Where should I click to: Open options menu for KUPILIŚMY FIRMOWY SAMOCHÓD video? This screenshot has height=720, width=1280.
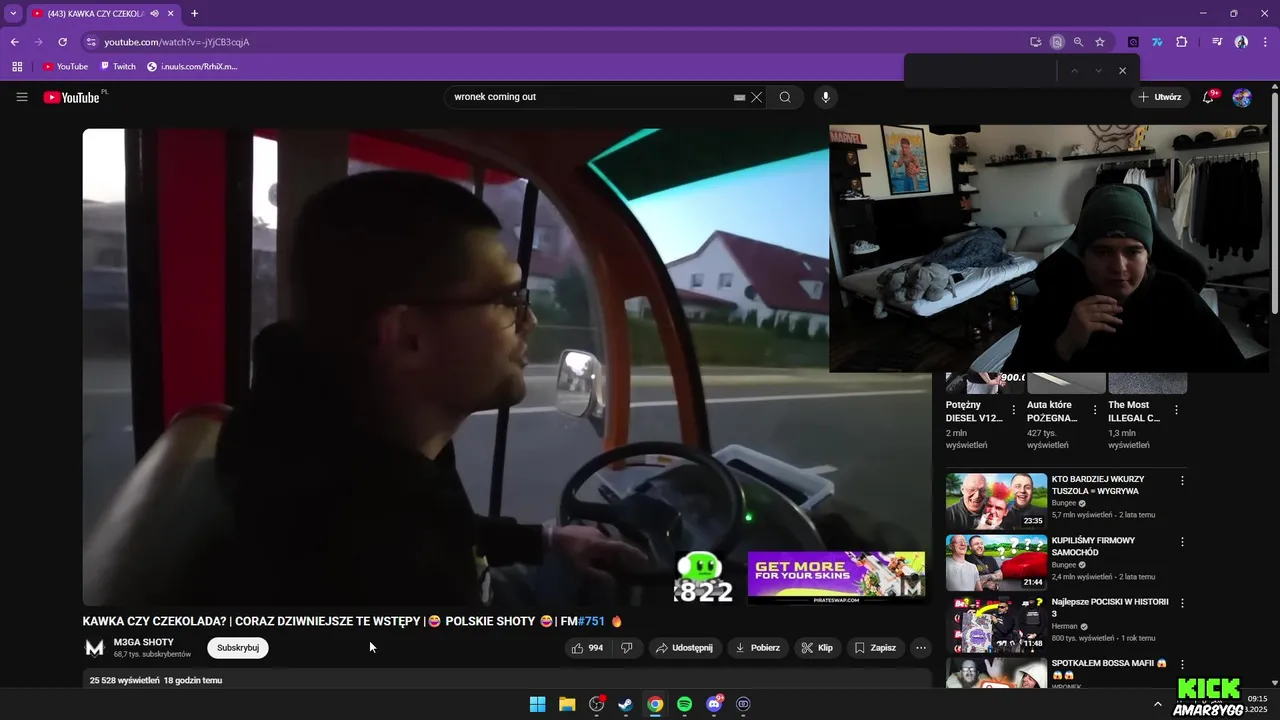[x=1182, y=542]
